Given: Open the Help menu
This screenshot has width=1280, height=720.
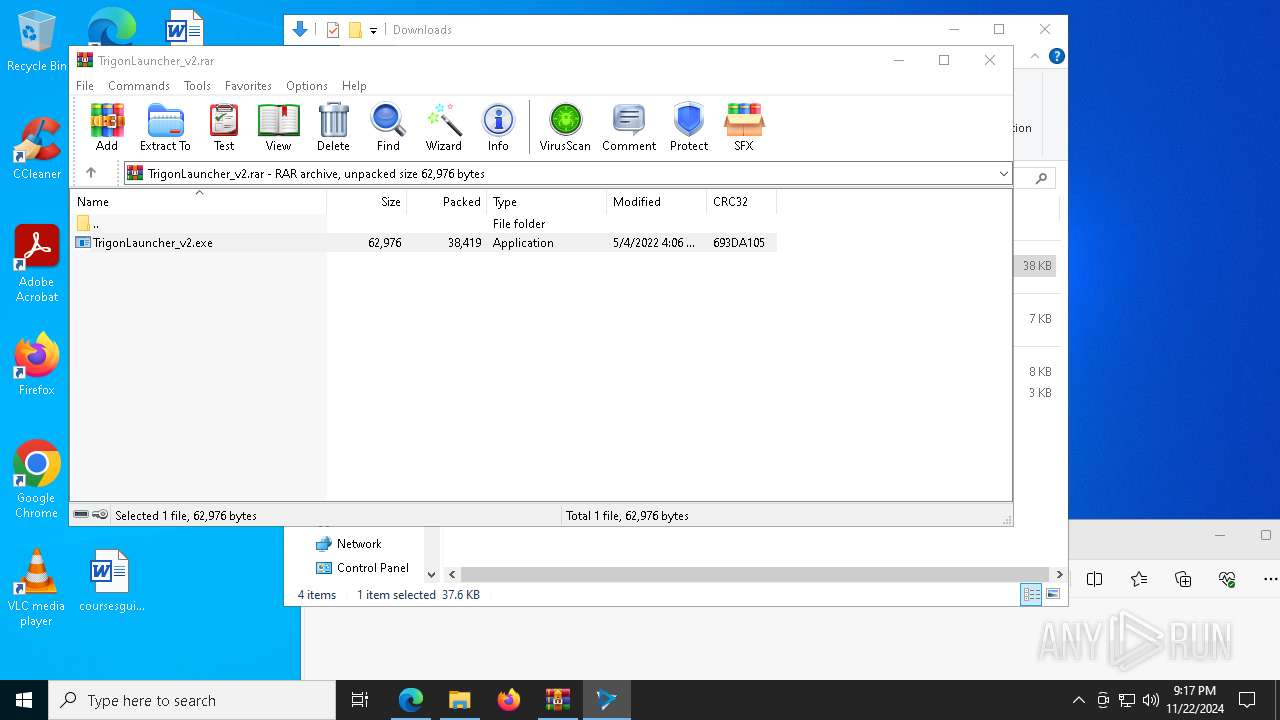Looking at the screenshot, I should coord(354,86).
